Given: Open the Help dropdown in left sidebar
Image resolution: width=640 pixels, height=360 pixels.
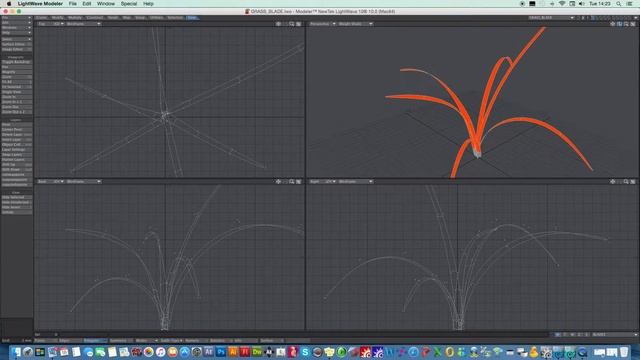Looking at the screenshot, I should (x=16, y=33).
